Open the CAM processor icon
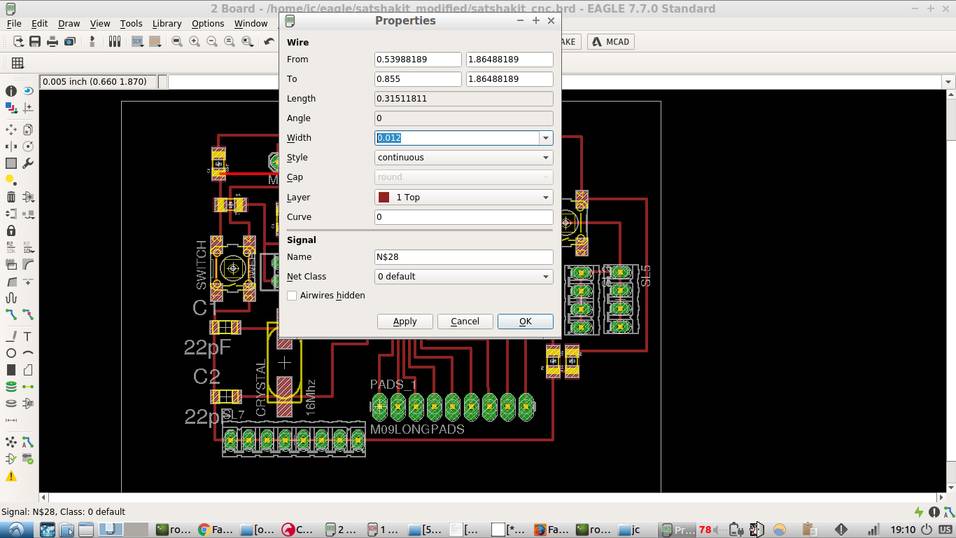This screenshot has height=538, width=956. (x=70, y=41)
